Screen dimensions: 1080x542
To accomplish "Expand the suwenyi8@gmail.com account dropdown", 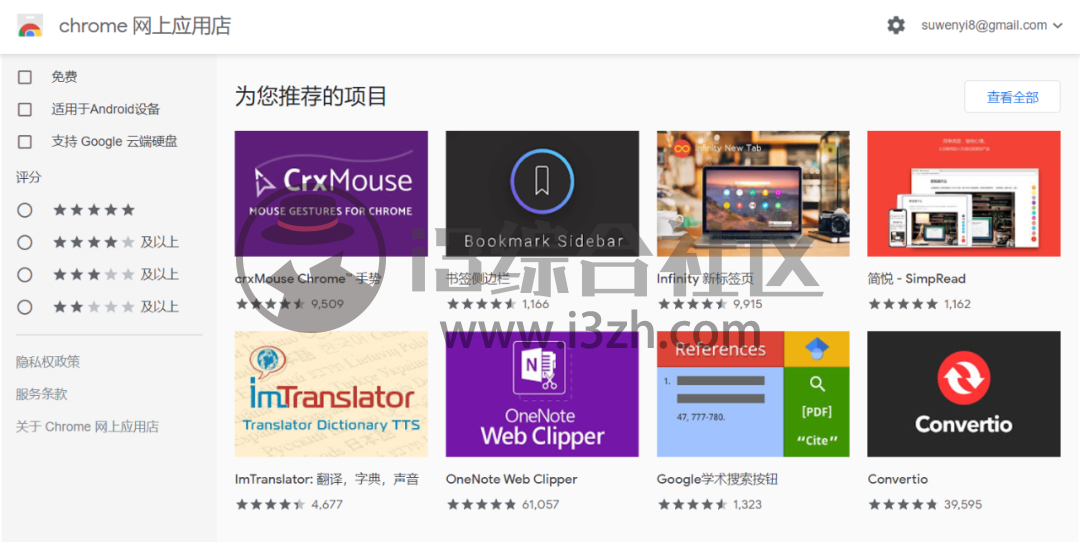I will 993,25.
